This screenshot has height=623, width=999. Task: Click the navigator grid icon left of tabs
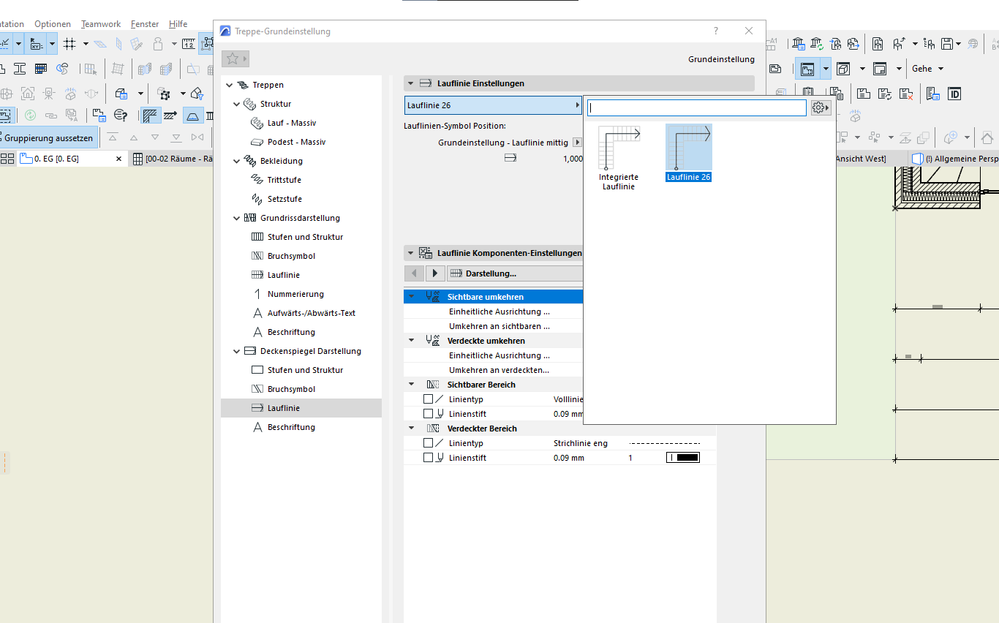point(8,159)
